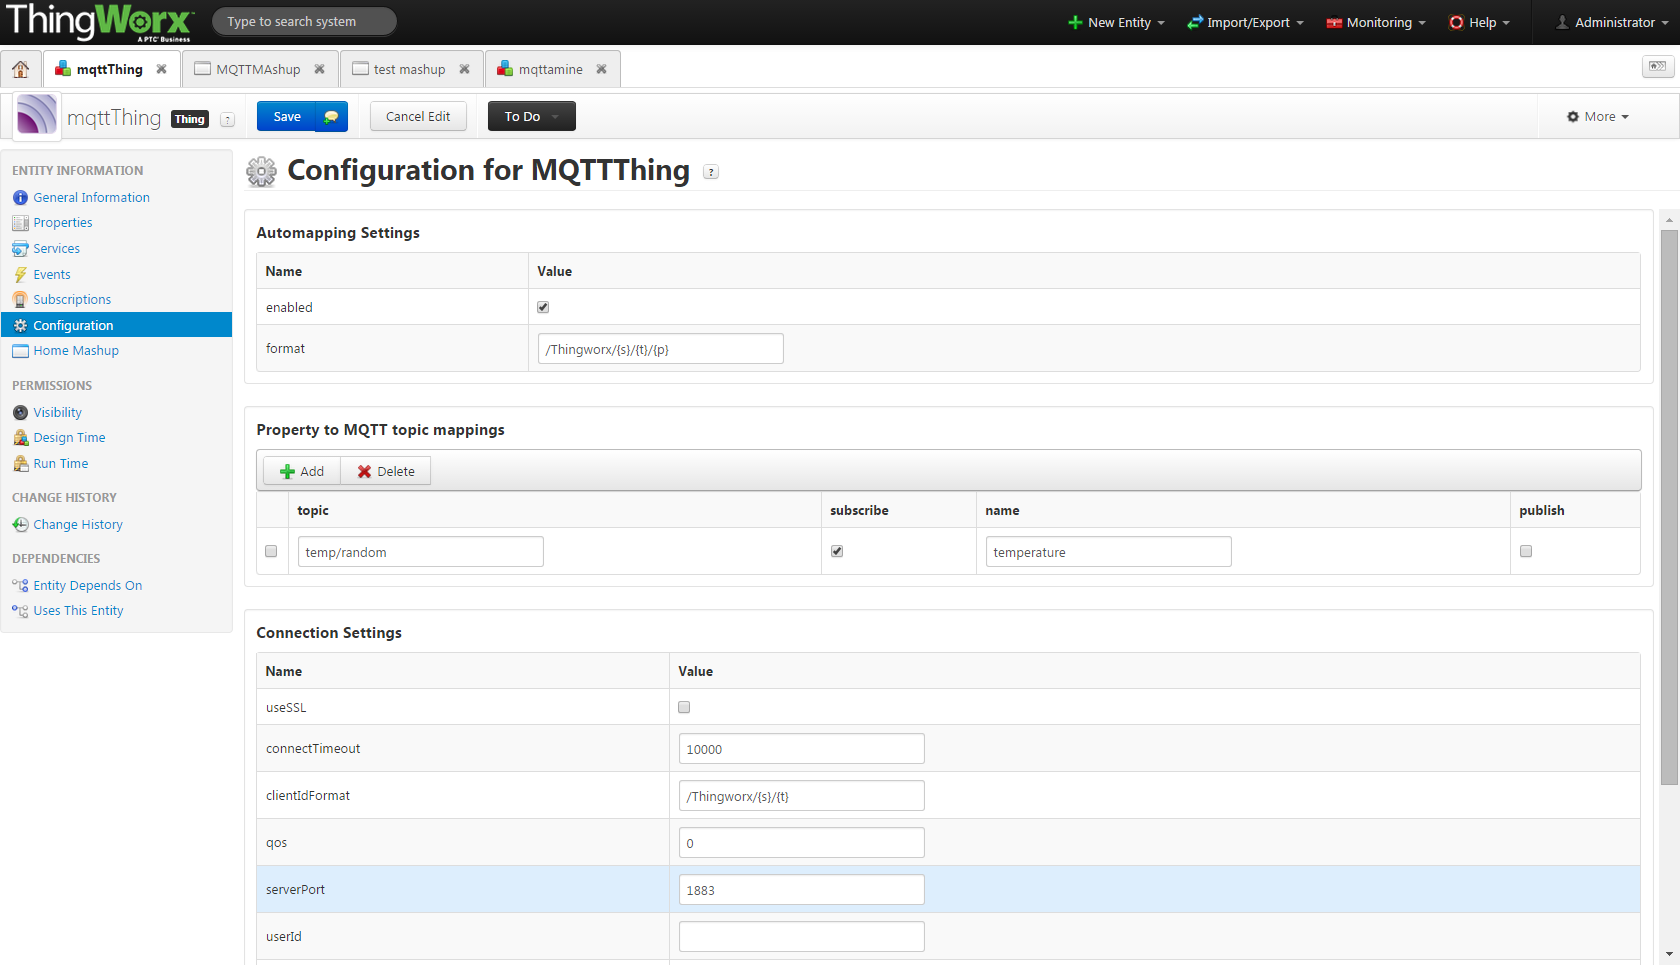This screenshot has width=1680, height=965.
Task: Click the Run Time icon
Action: click(20, 464)
